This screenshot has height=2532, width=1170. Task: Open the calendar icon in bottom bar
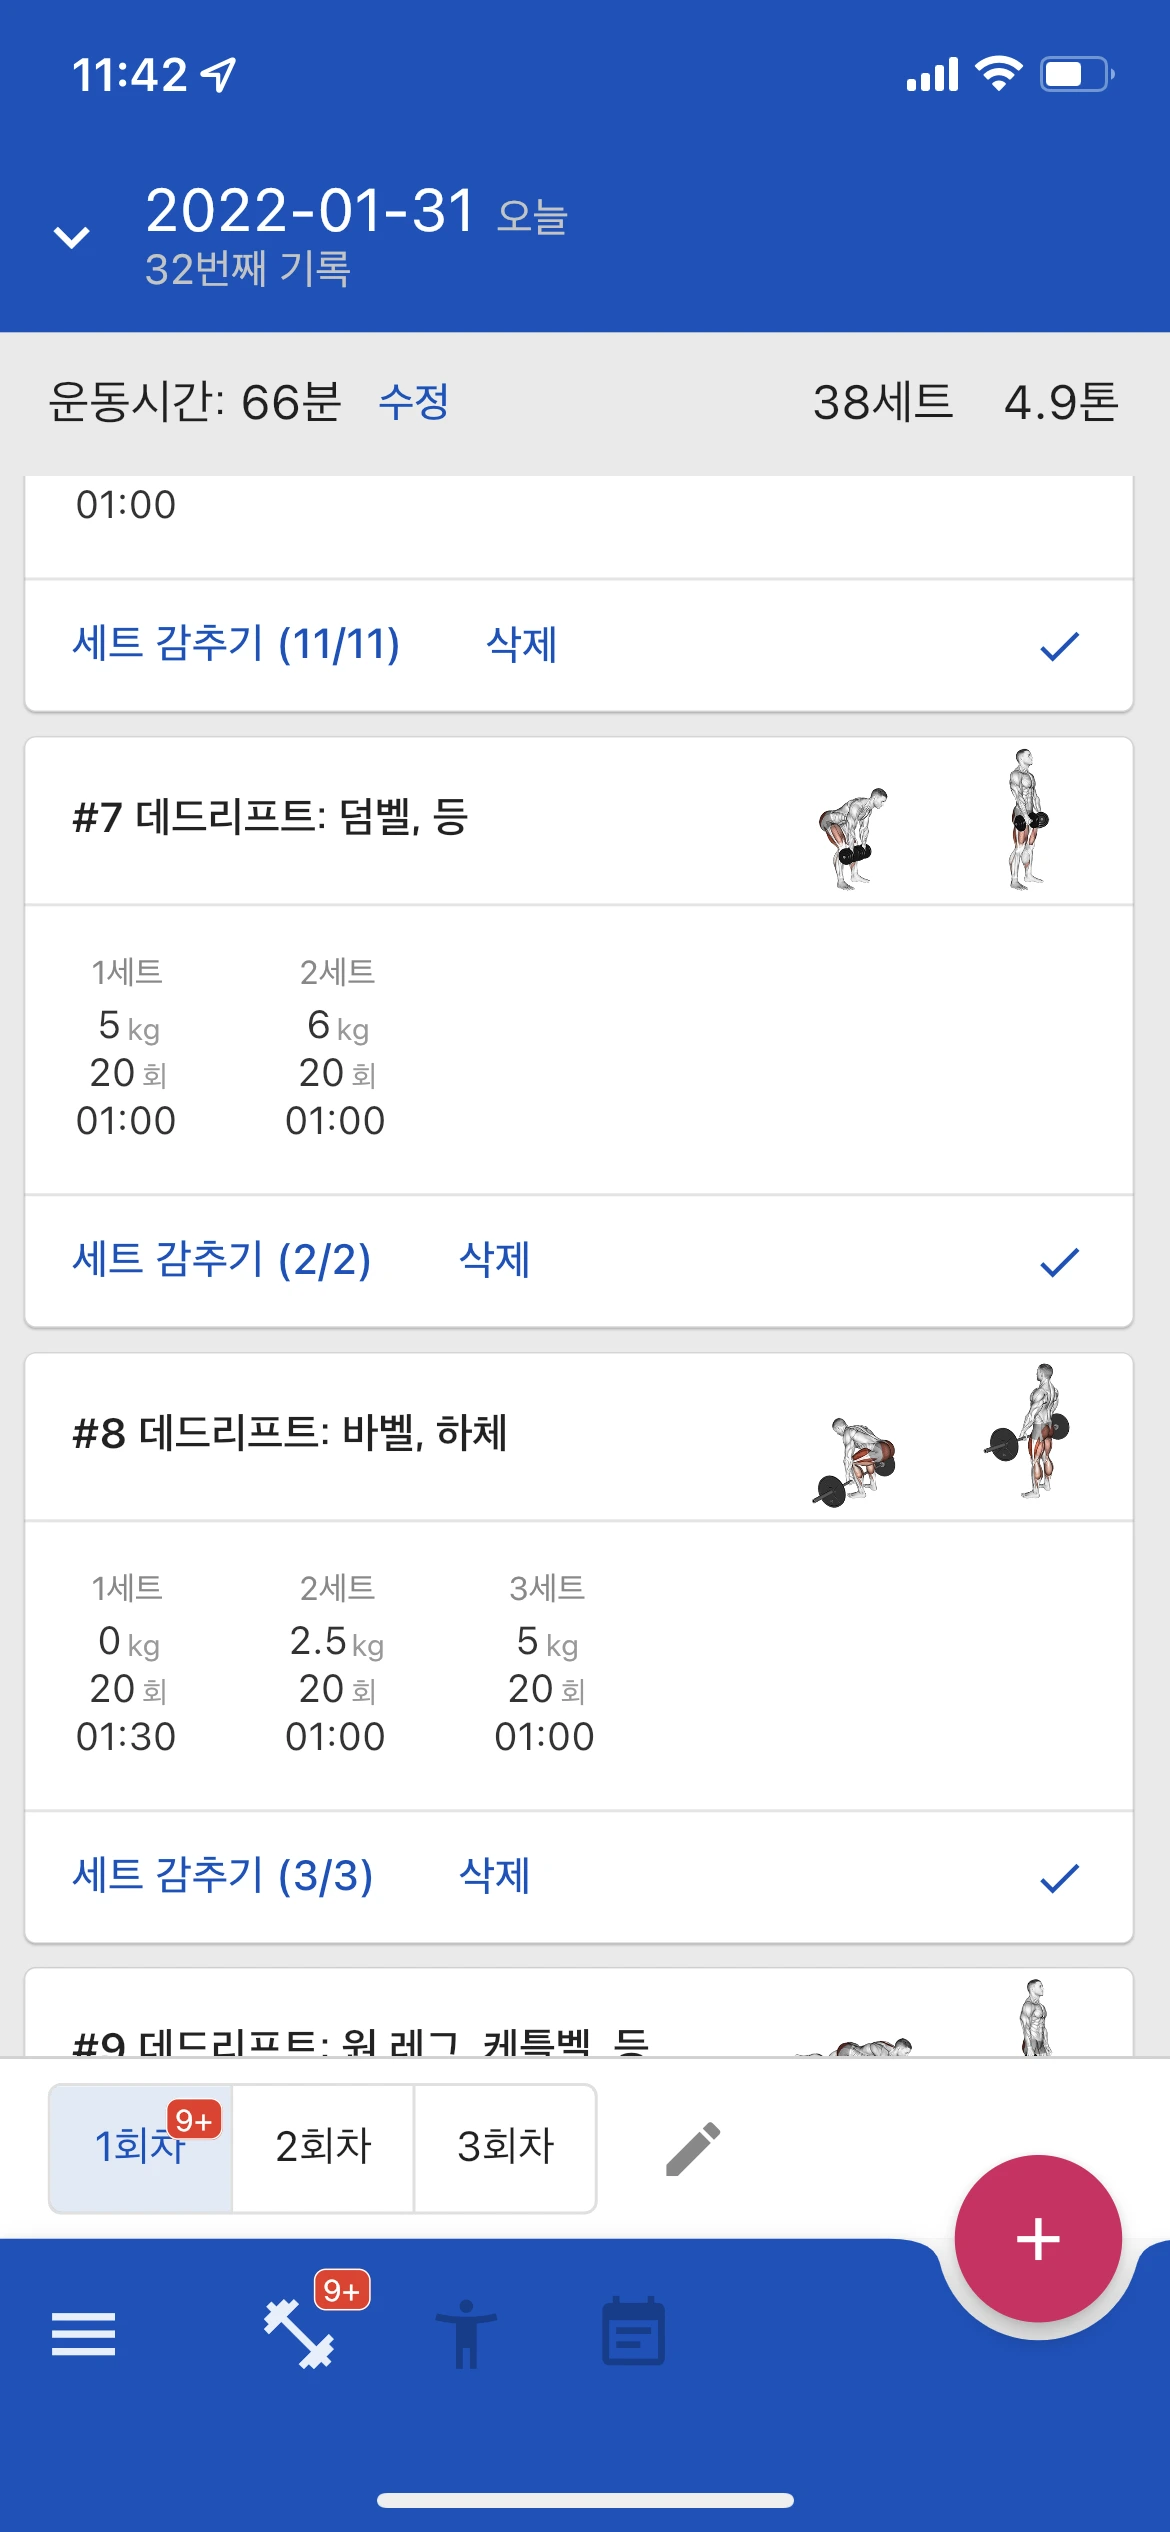tap(633, 2332)
